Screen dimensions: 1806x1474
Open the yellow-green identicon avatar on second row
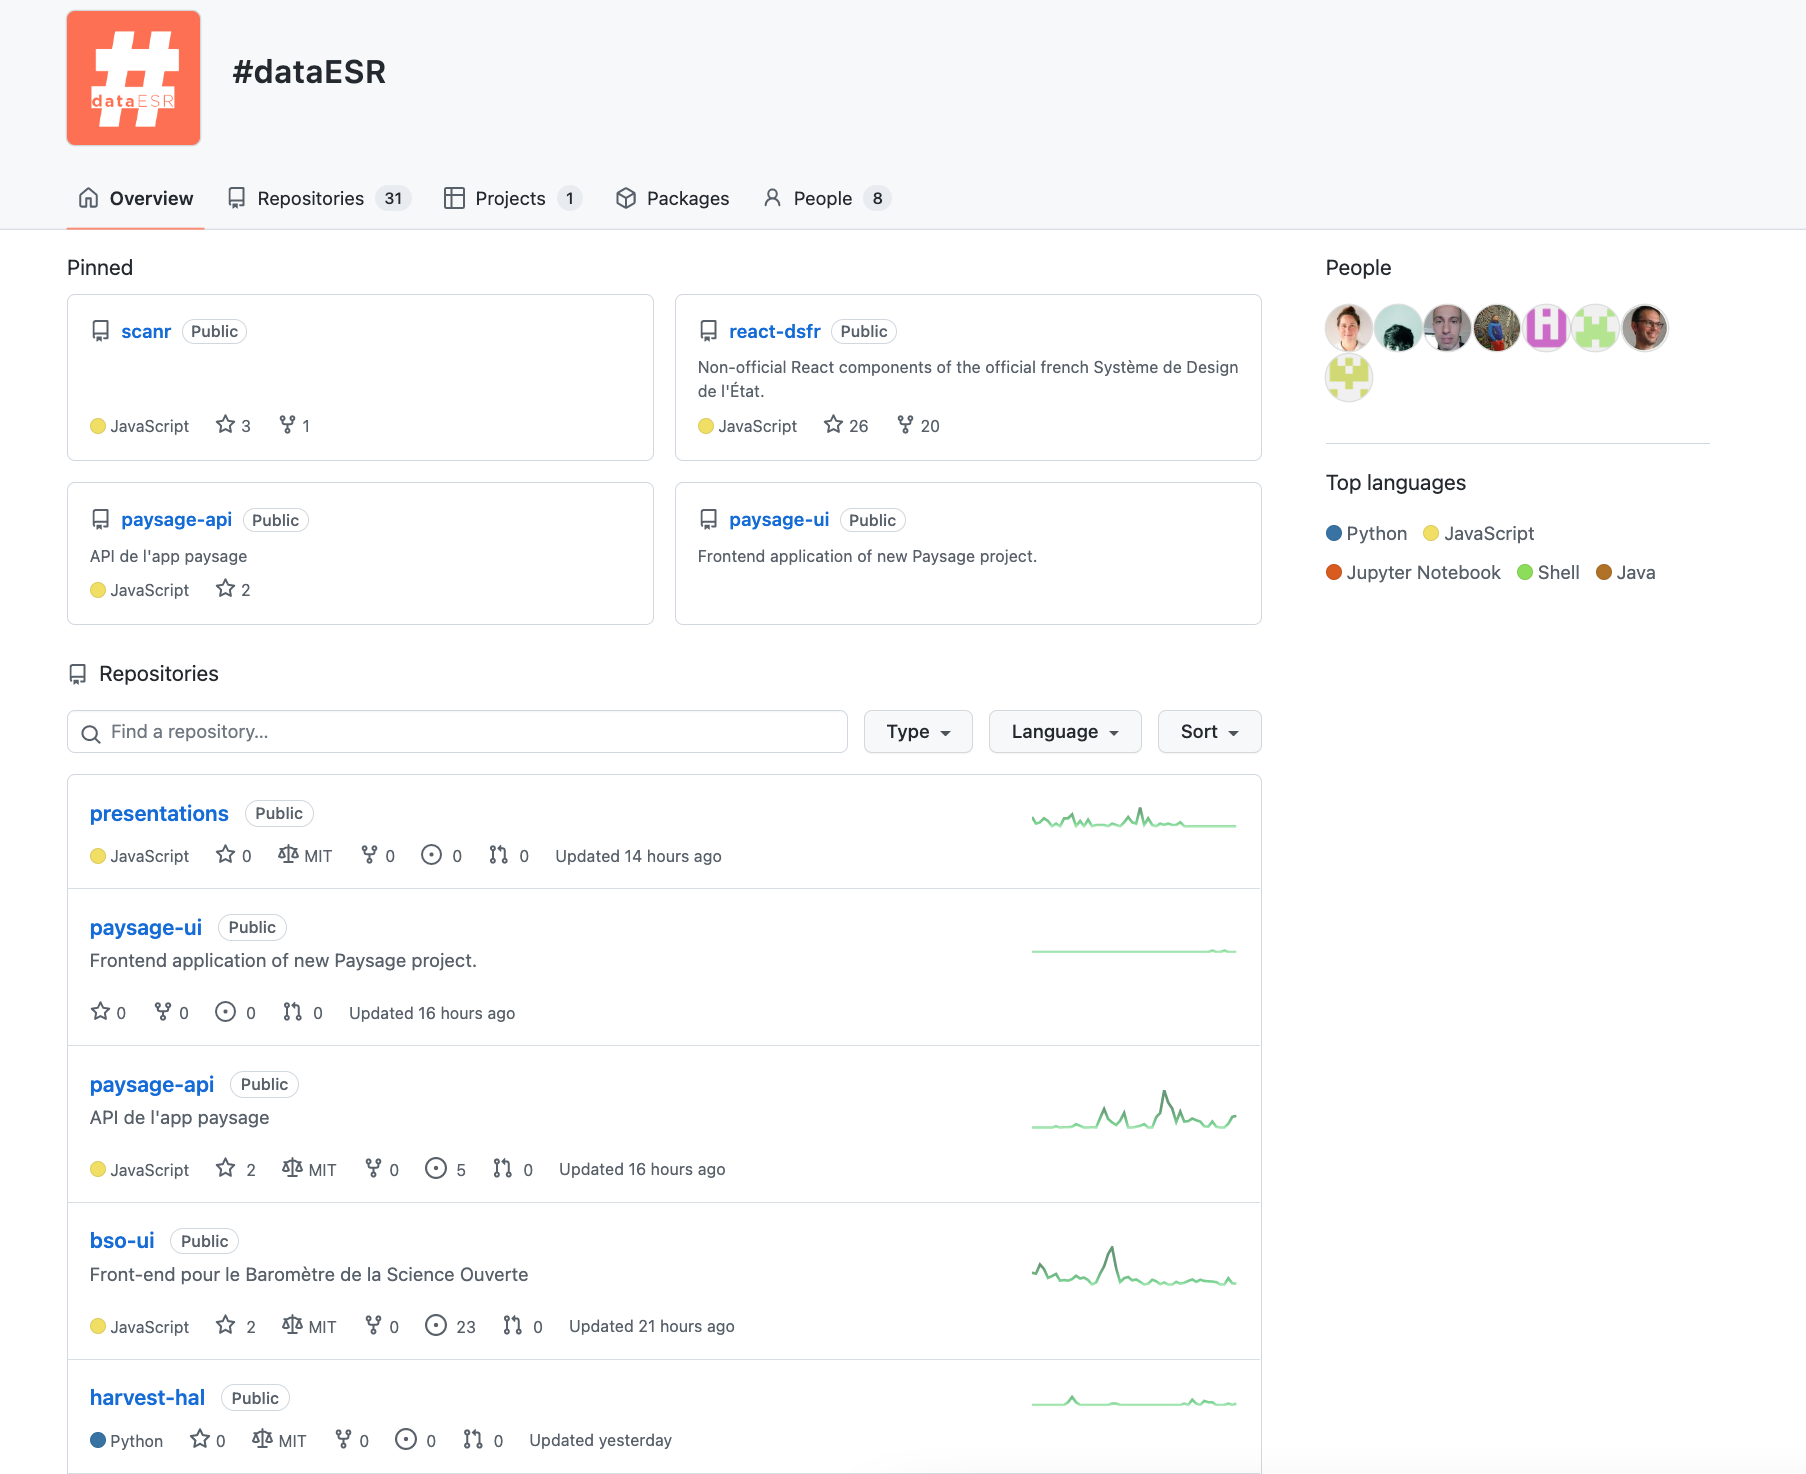pyautogui.click(x=1349, y=377)
